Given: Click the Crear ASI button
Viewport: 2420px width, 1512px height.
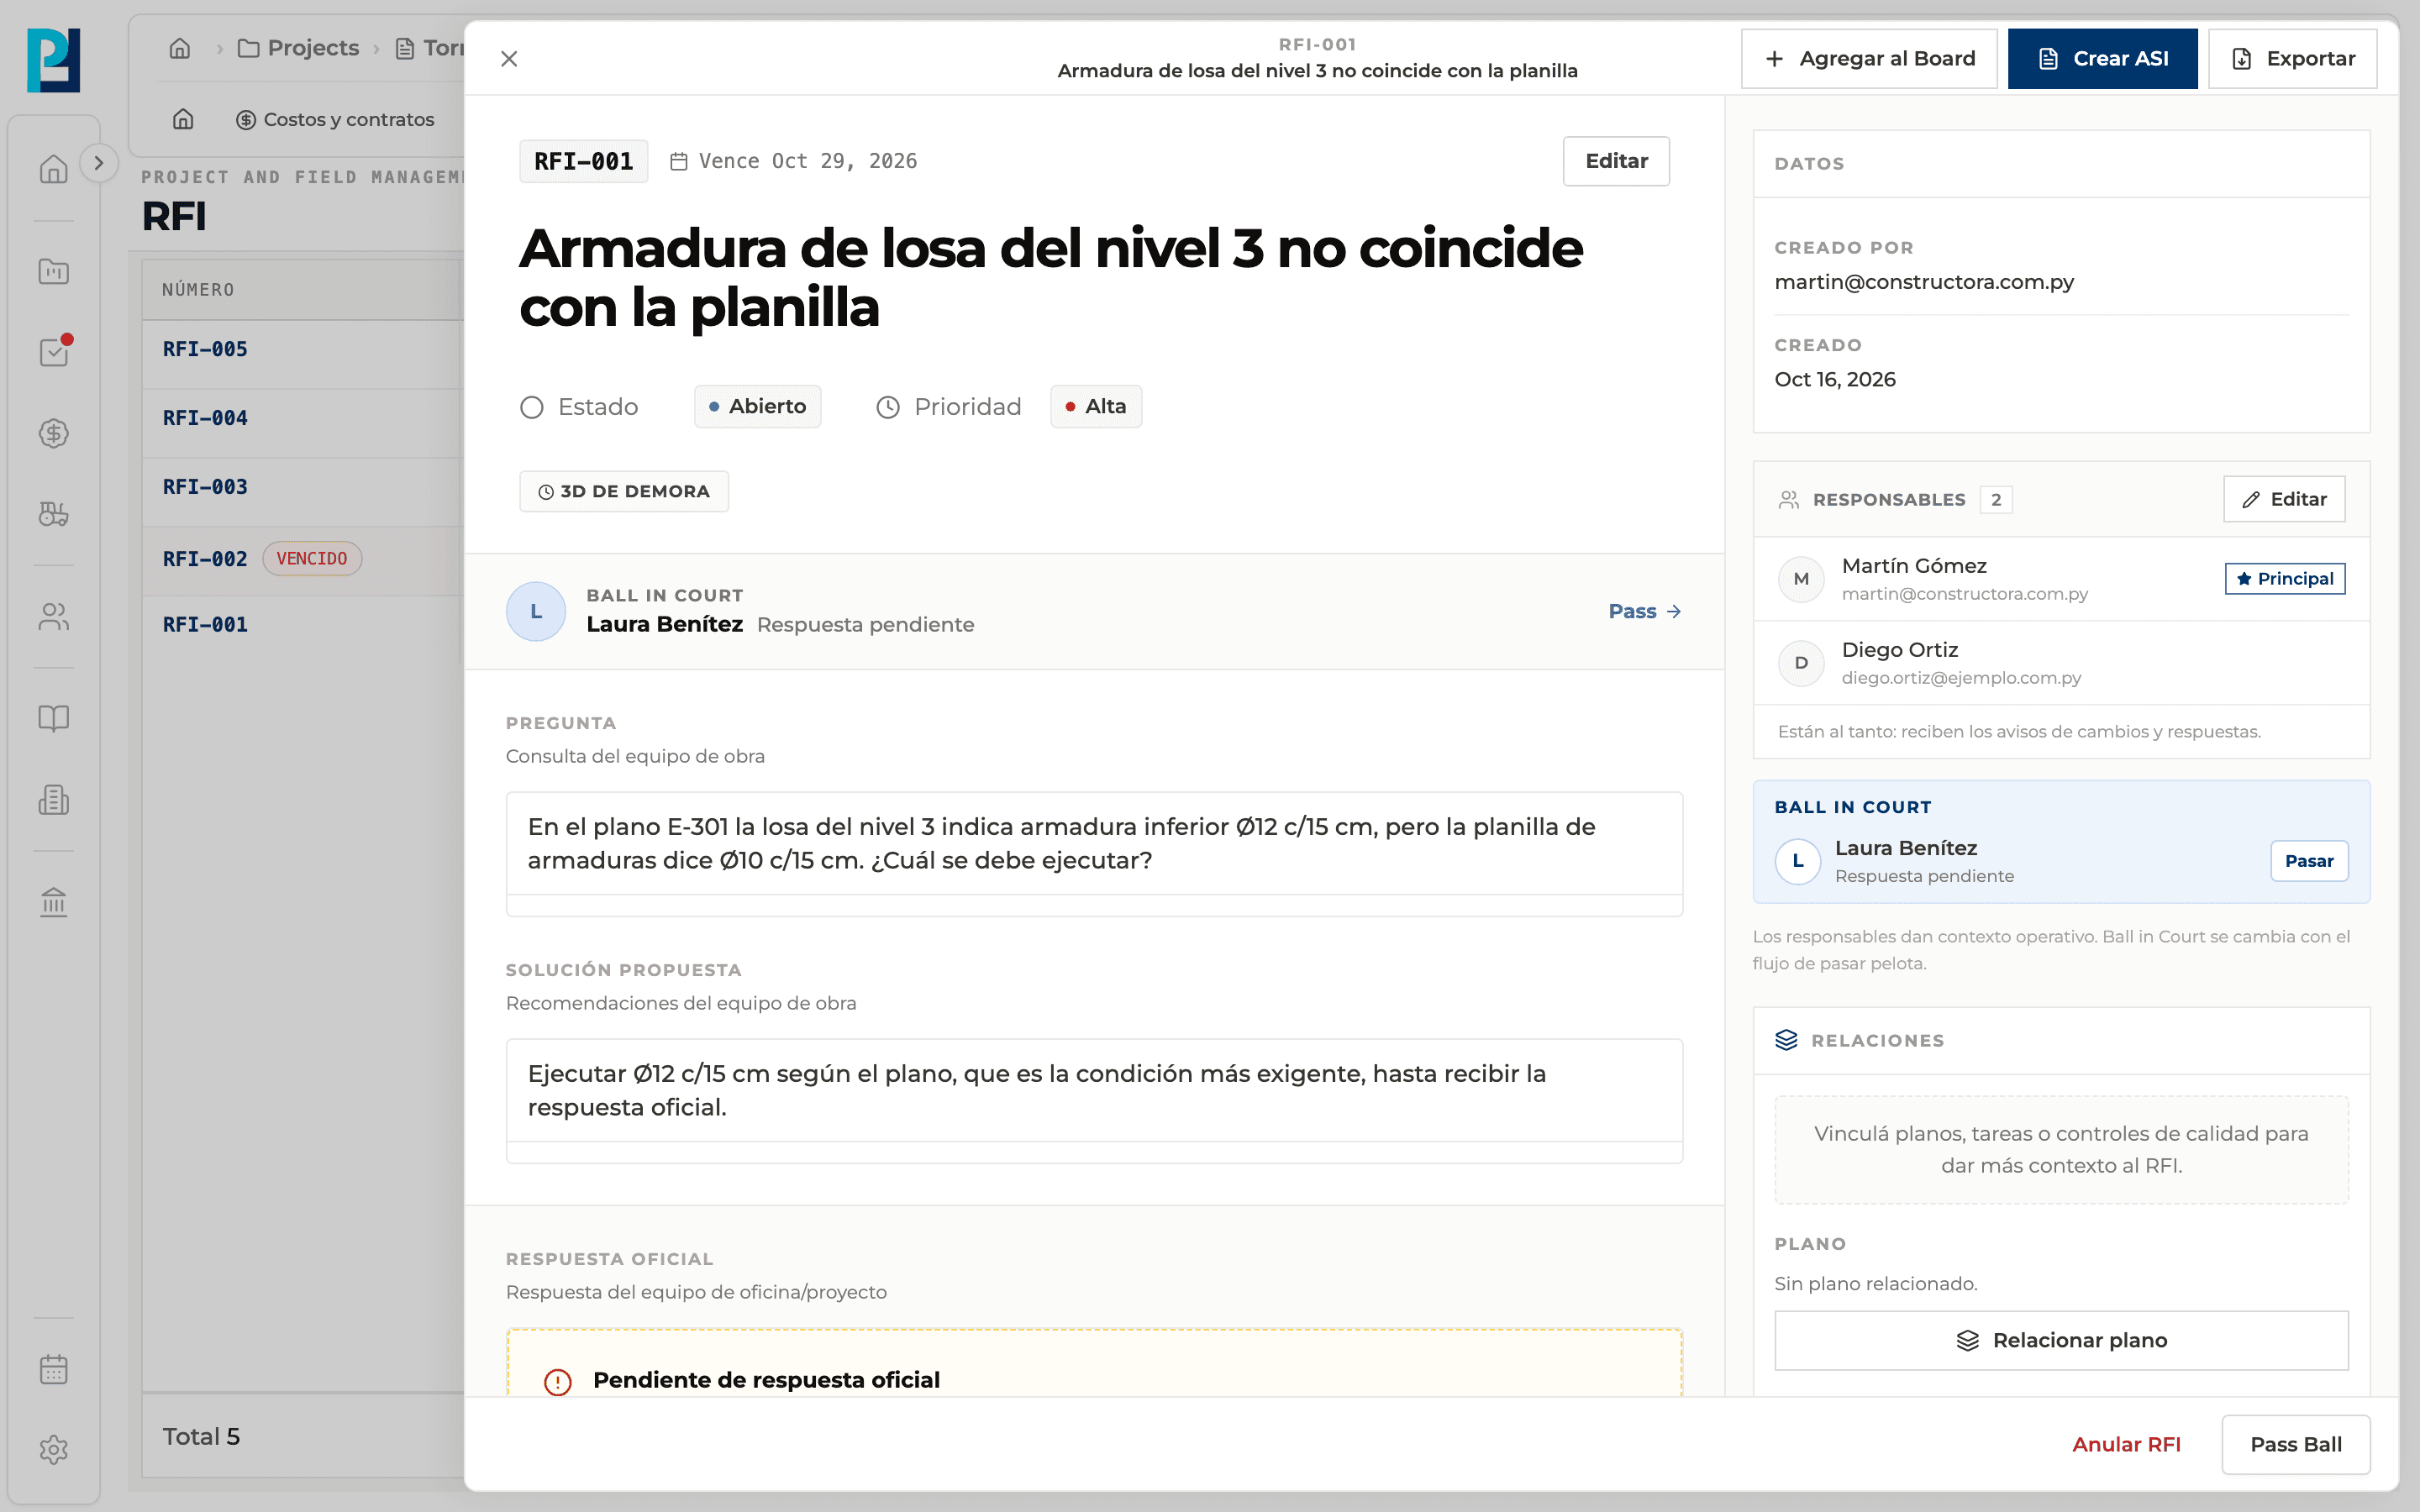Looking at the screenshot, I should 2102,59.
